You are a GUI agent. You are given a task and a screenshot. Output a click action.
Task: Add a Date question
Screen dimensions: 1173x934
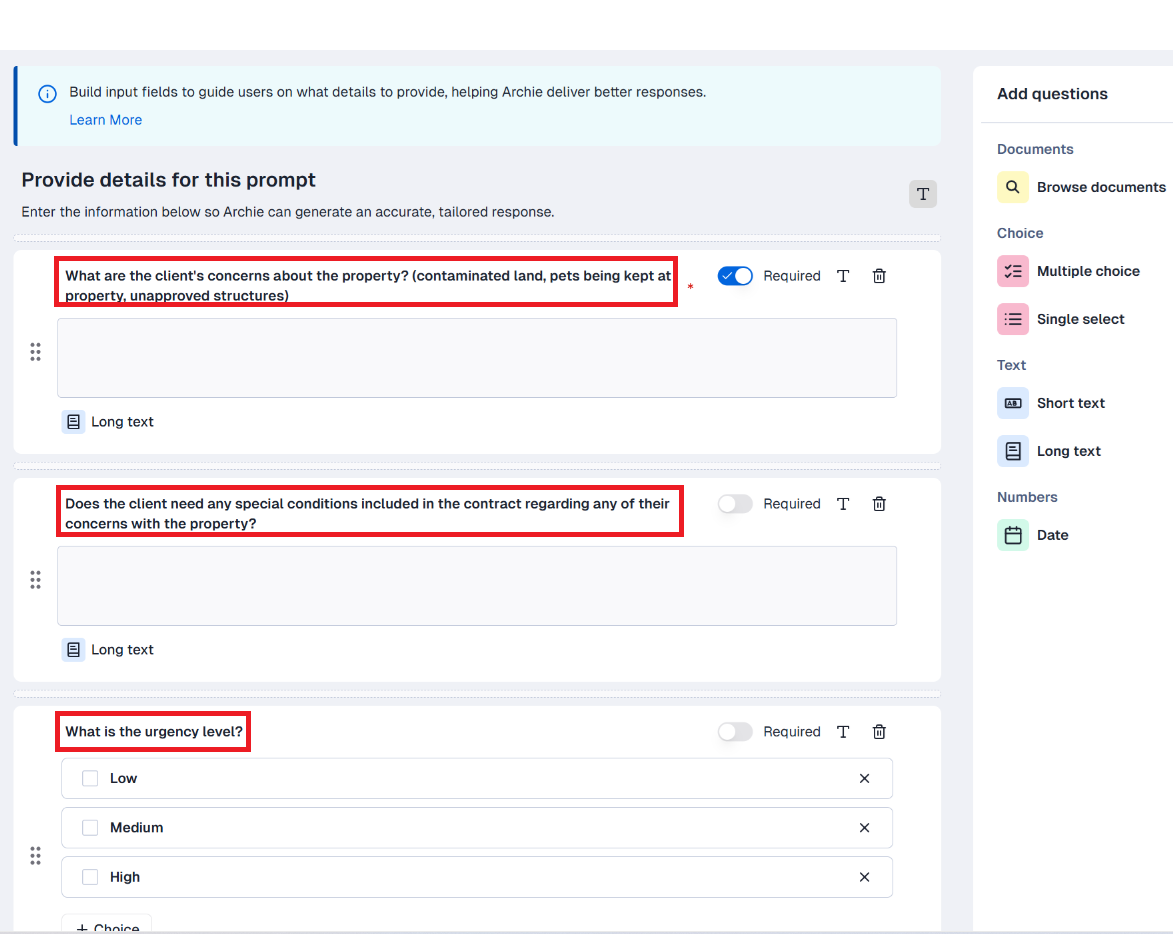1034,535
